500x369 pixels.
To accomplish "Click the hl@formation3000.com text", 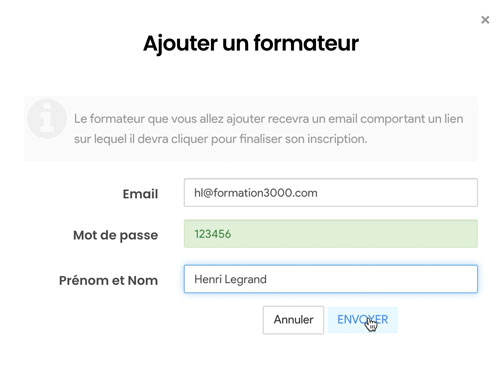I will (256, 193).
